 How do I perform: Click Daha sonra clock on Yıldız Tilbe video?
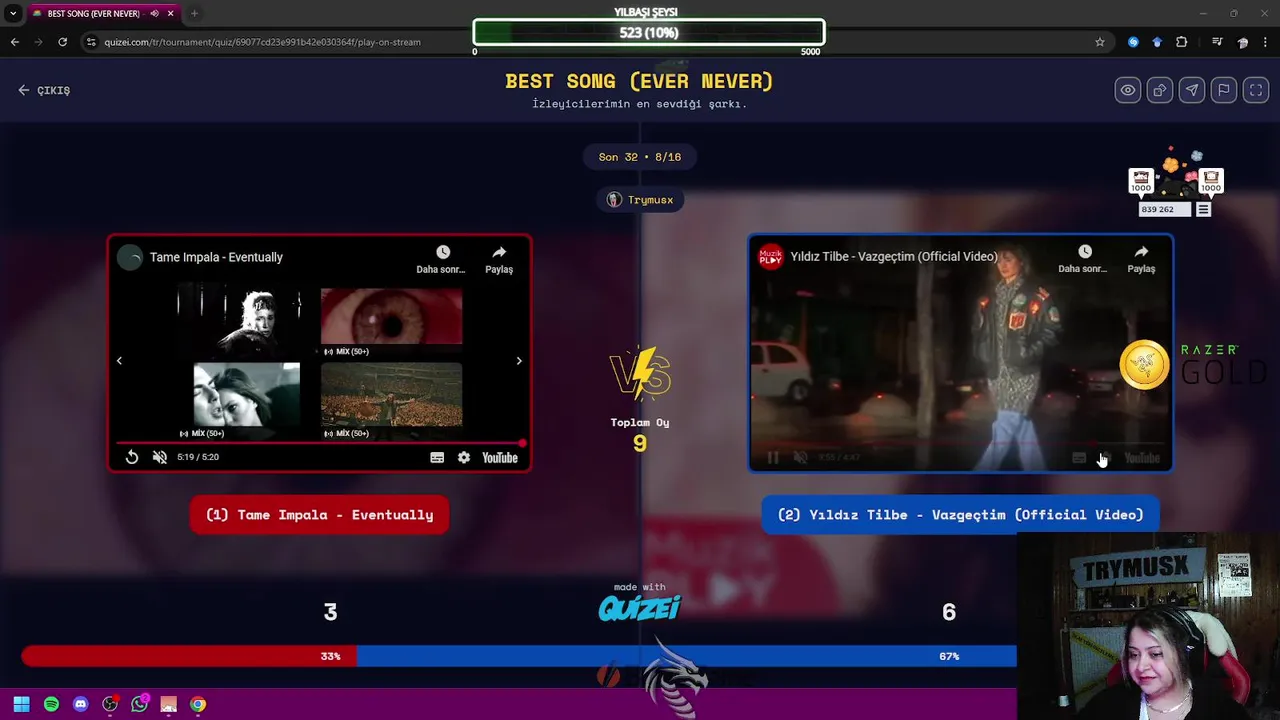1084,258
